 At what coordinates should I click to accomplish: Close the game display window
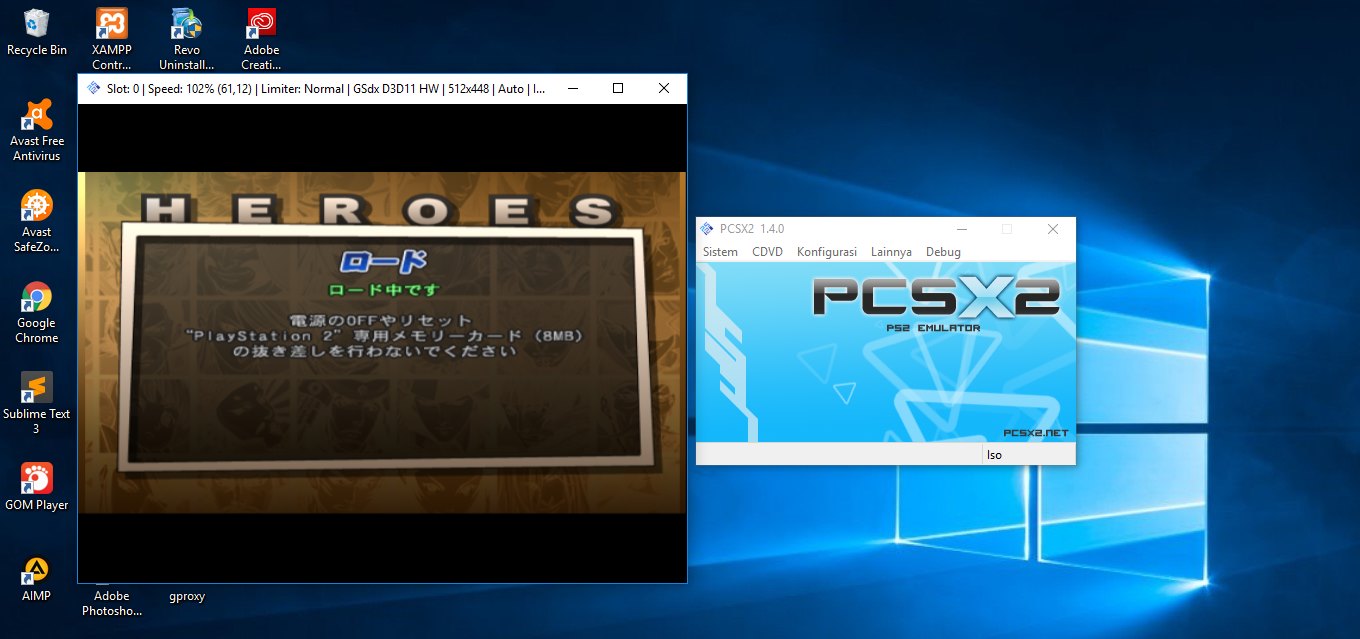point(664,88)
